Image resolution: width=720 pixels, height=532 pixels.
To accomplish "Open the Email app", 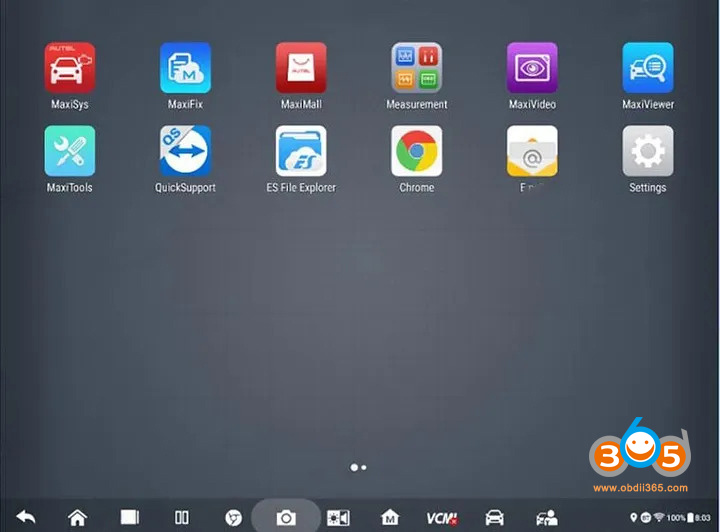I will [x=532, y=151].
